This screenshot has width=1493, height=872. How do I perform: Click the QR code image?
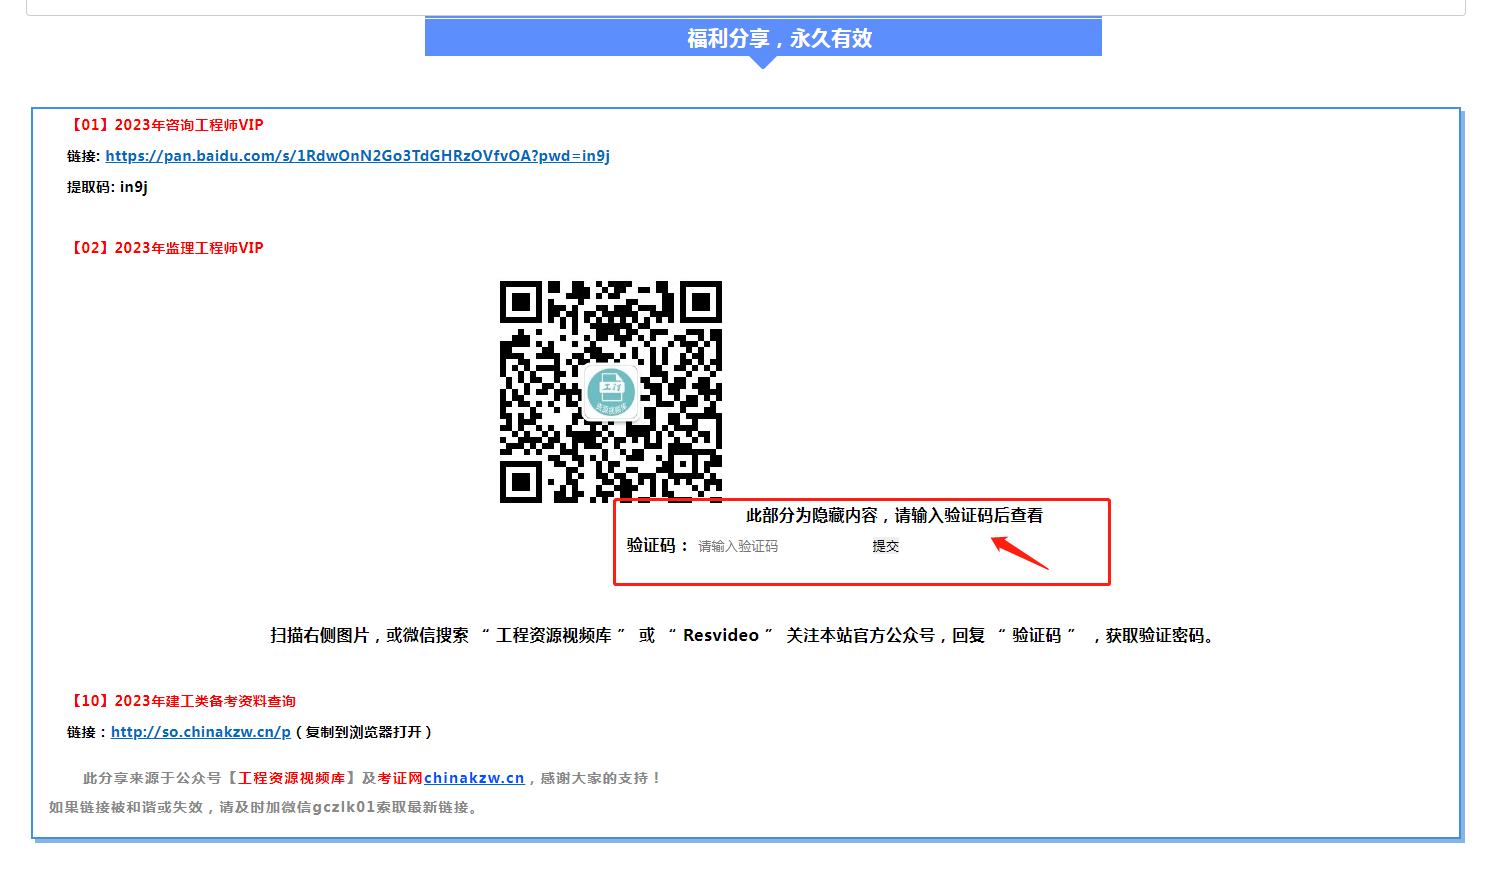click(x=610, y=391)
